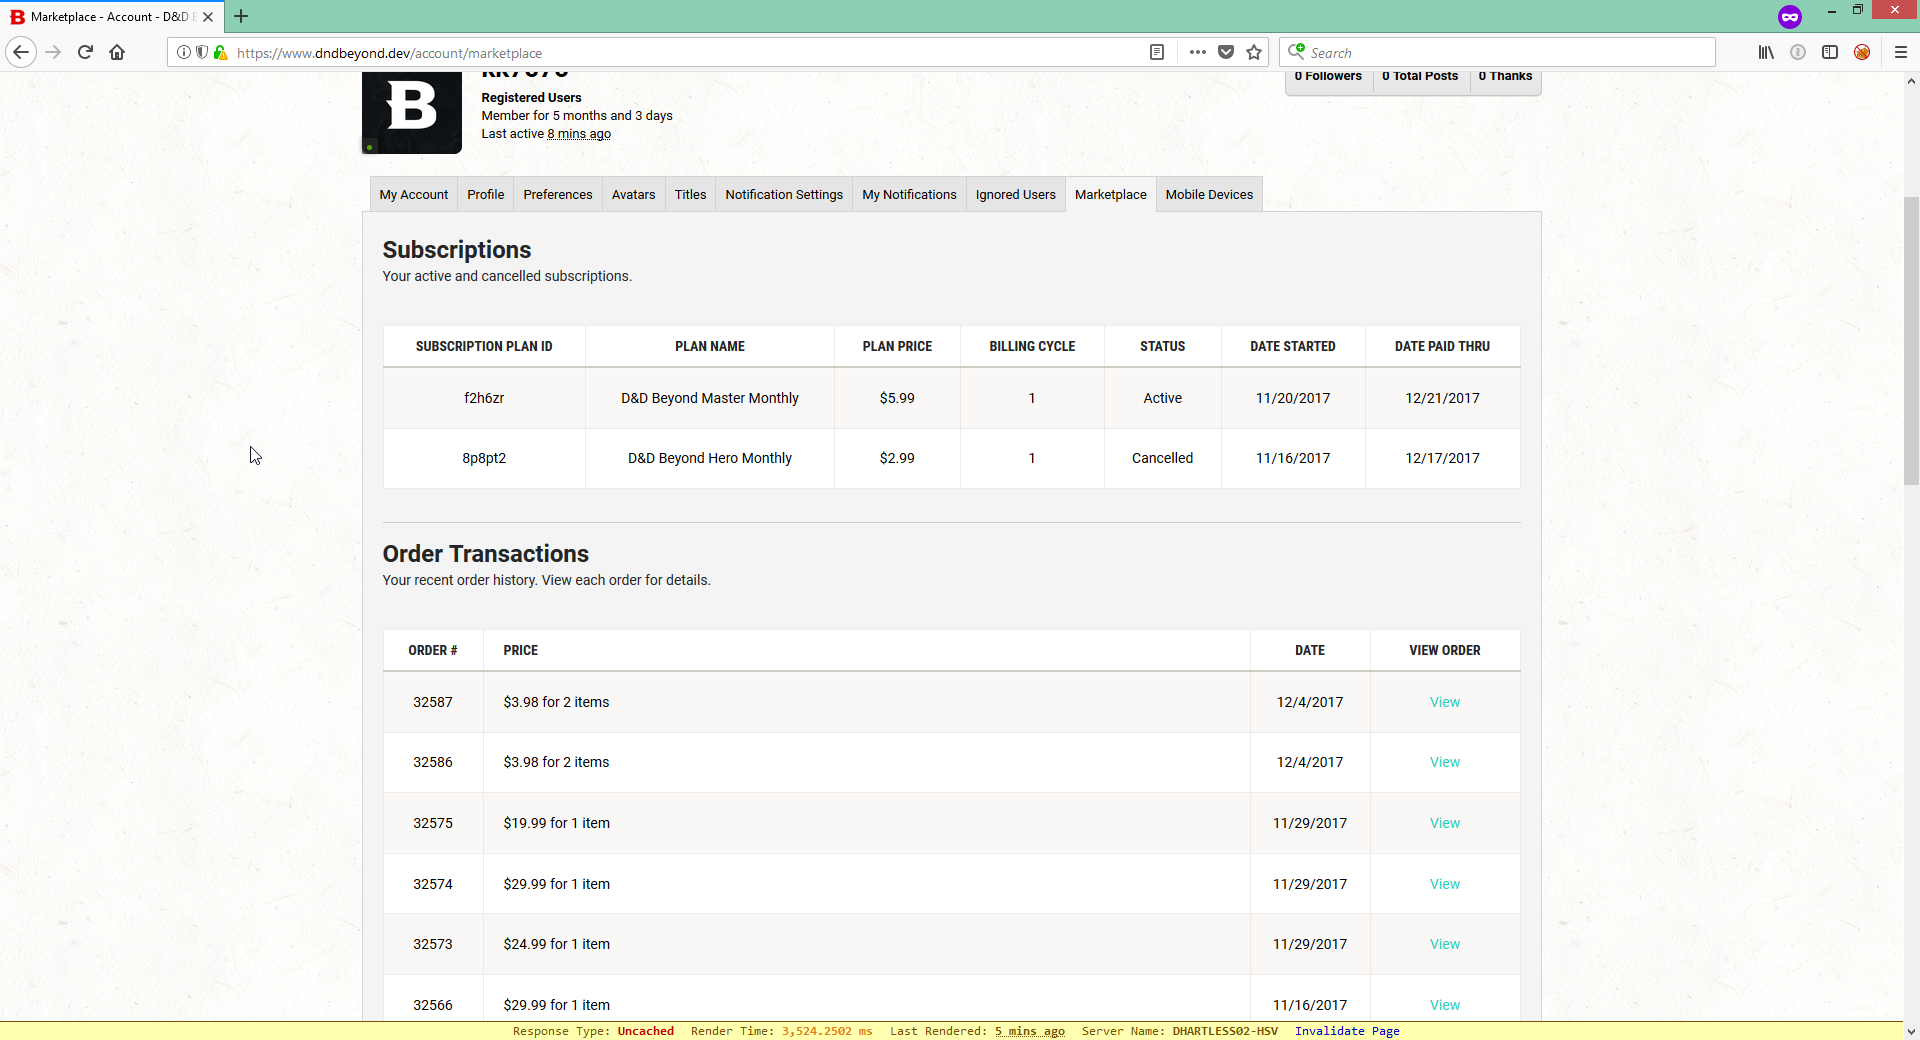Click the scrollbar down arrow
This screenshot has height=1040, width=1920.
[1911, 1031]
